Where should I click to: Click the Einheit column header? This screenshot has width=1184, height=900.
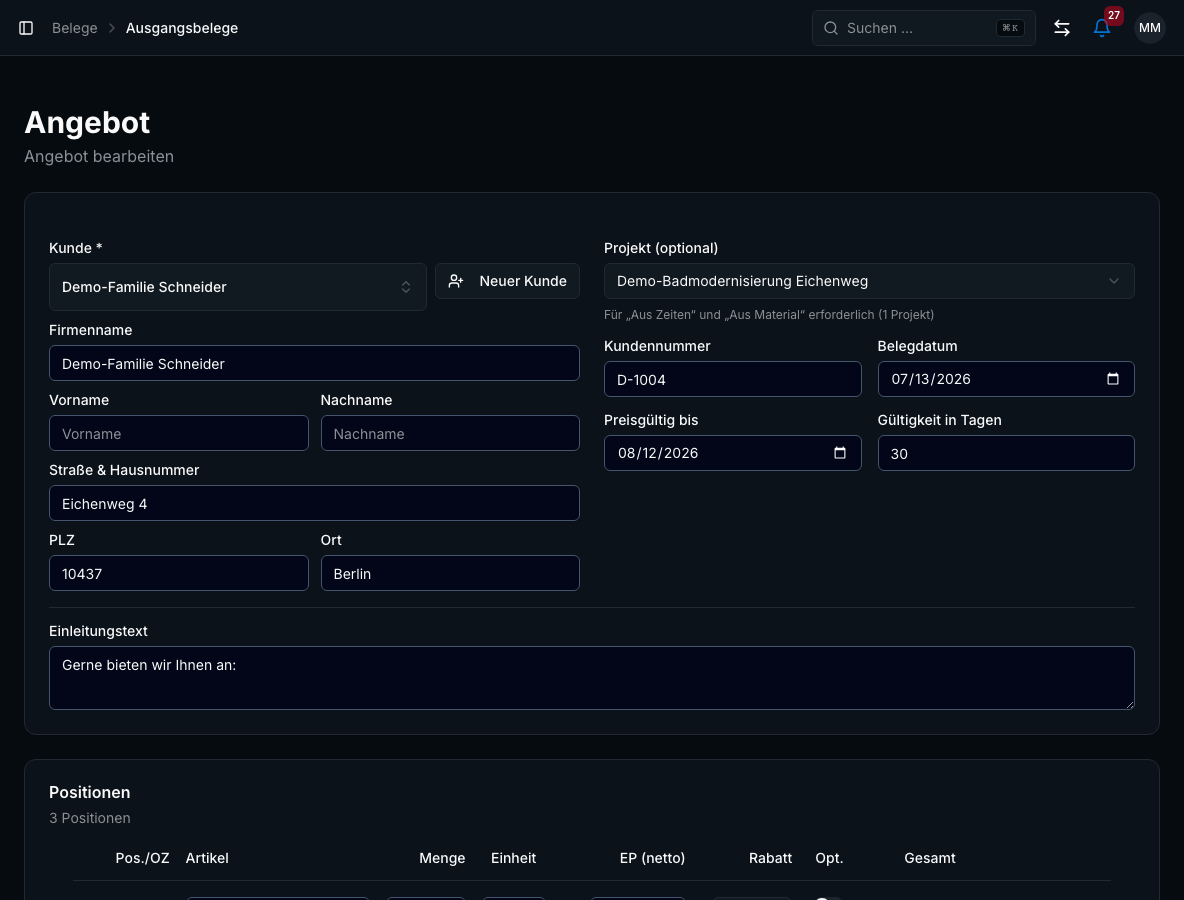(x=513, y=858)
